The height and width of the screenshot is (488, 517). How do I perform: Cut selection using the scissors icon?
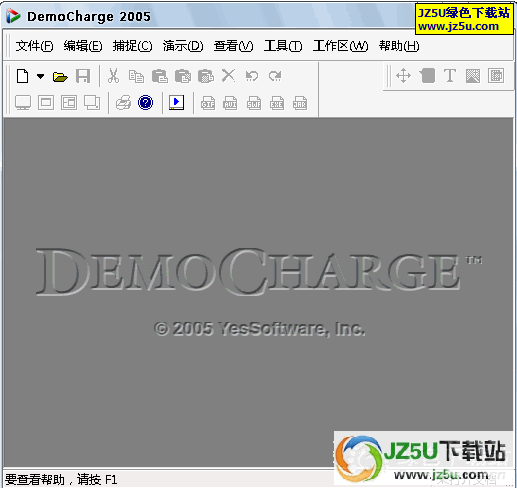113,76
